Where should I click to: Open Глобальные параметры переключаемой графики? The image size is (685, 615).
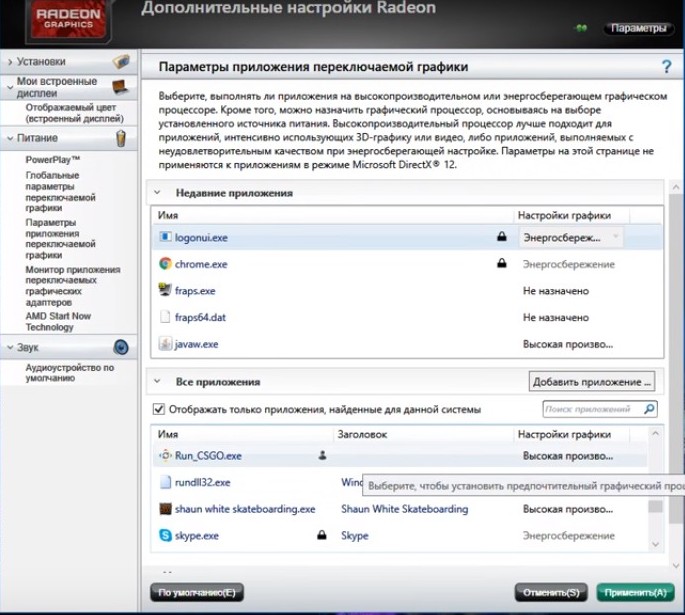pyautogui.click(x=60, y=191)
